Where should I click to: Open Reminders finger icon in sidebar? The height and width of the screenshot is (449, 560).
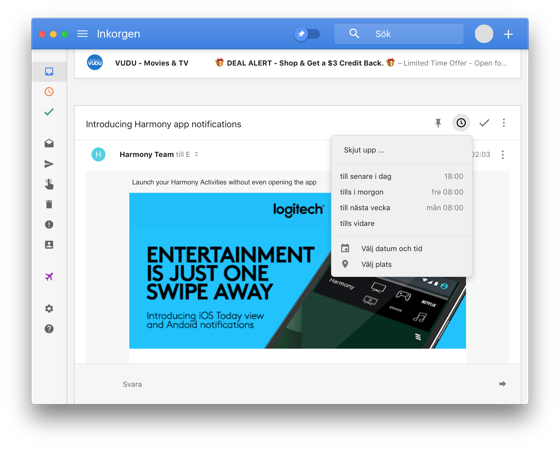pyautogui.click(x=49, y=184)
